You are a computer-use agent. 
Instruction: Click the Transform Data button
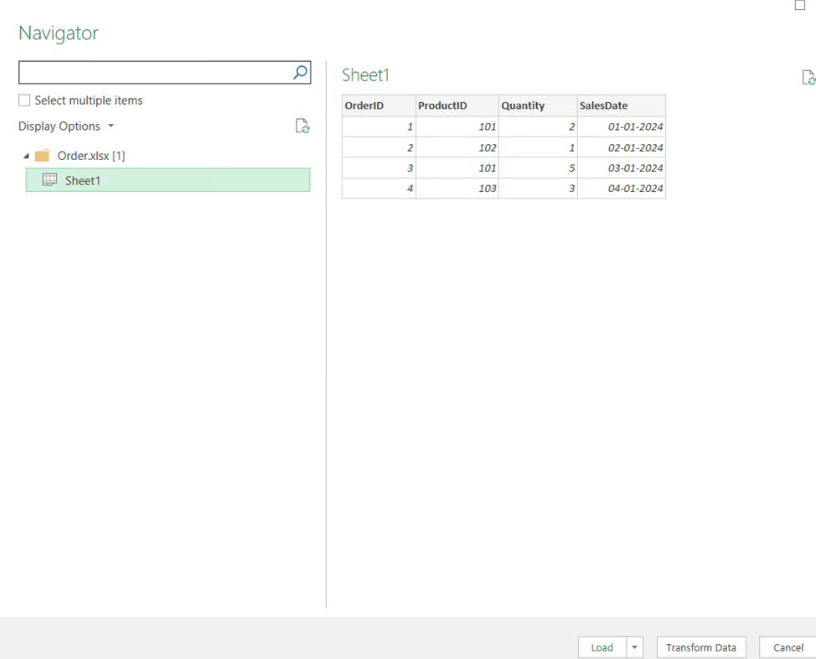[701, 647]
